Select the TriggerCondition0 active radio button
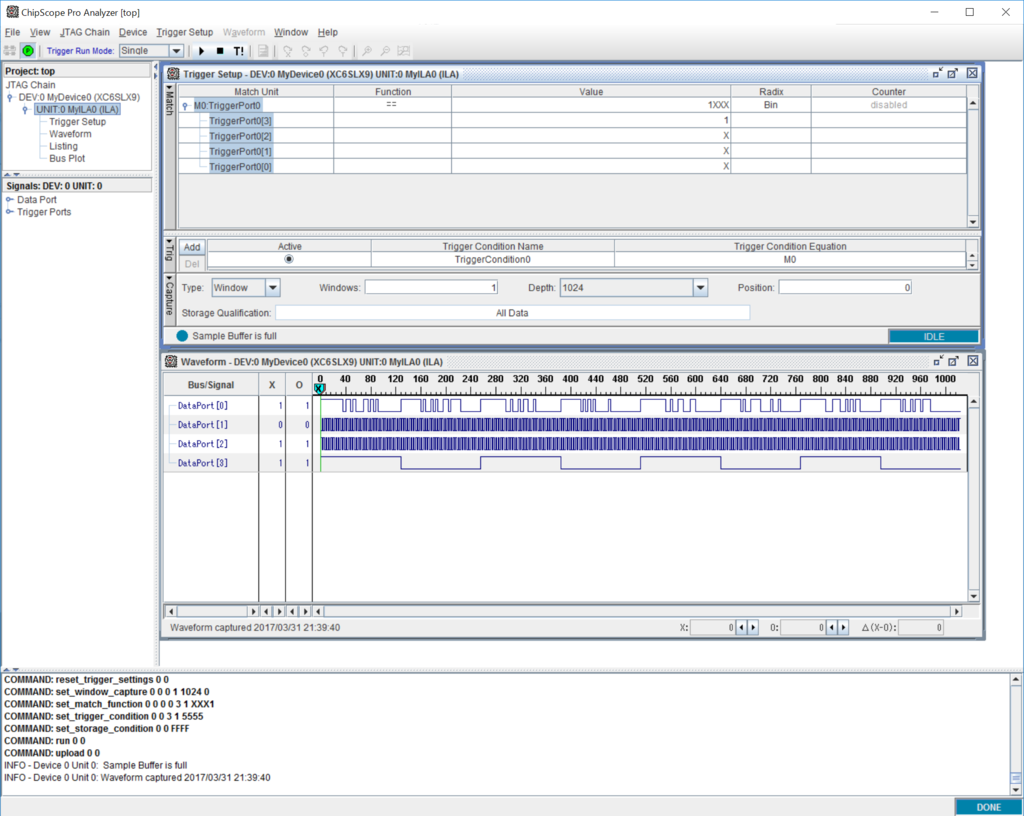This screenshot has height=816, width=1024. point(289,259)
